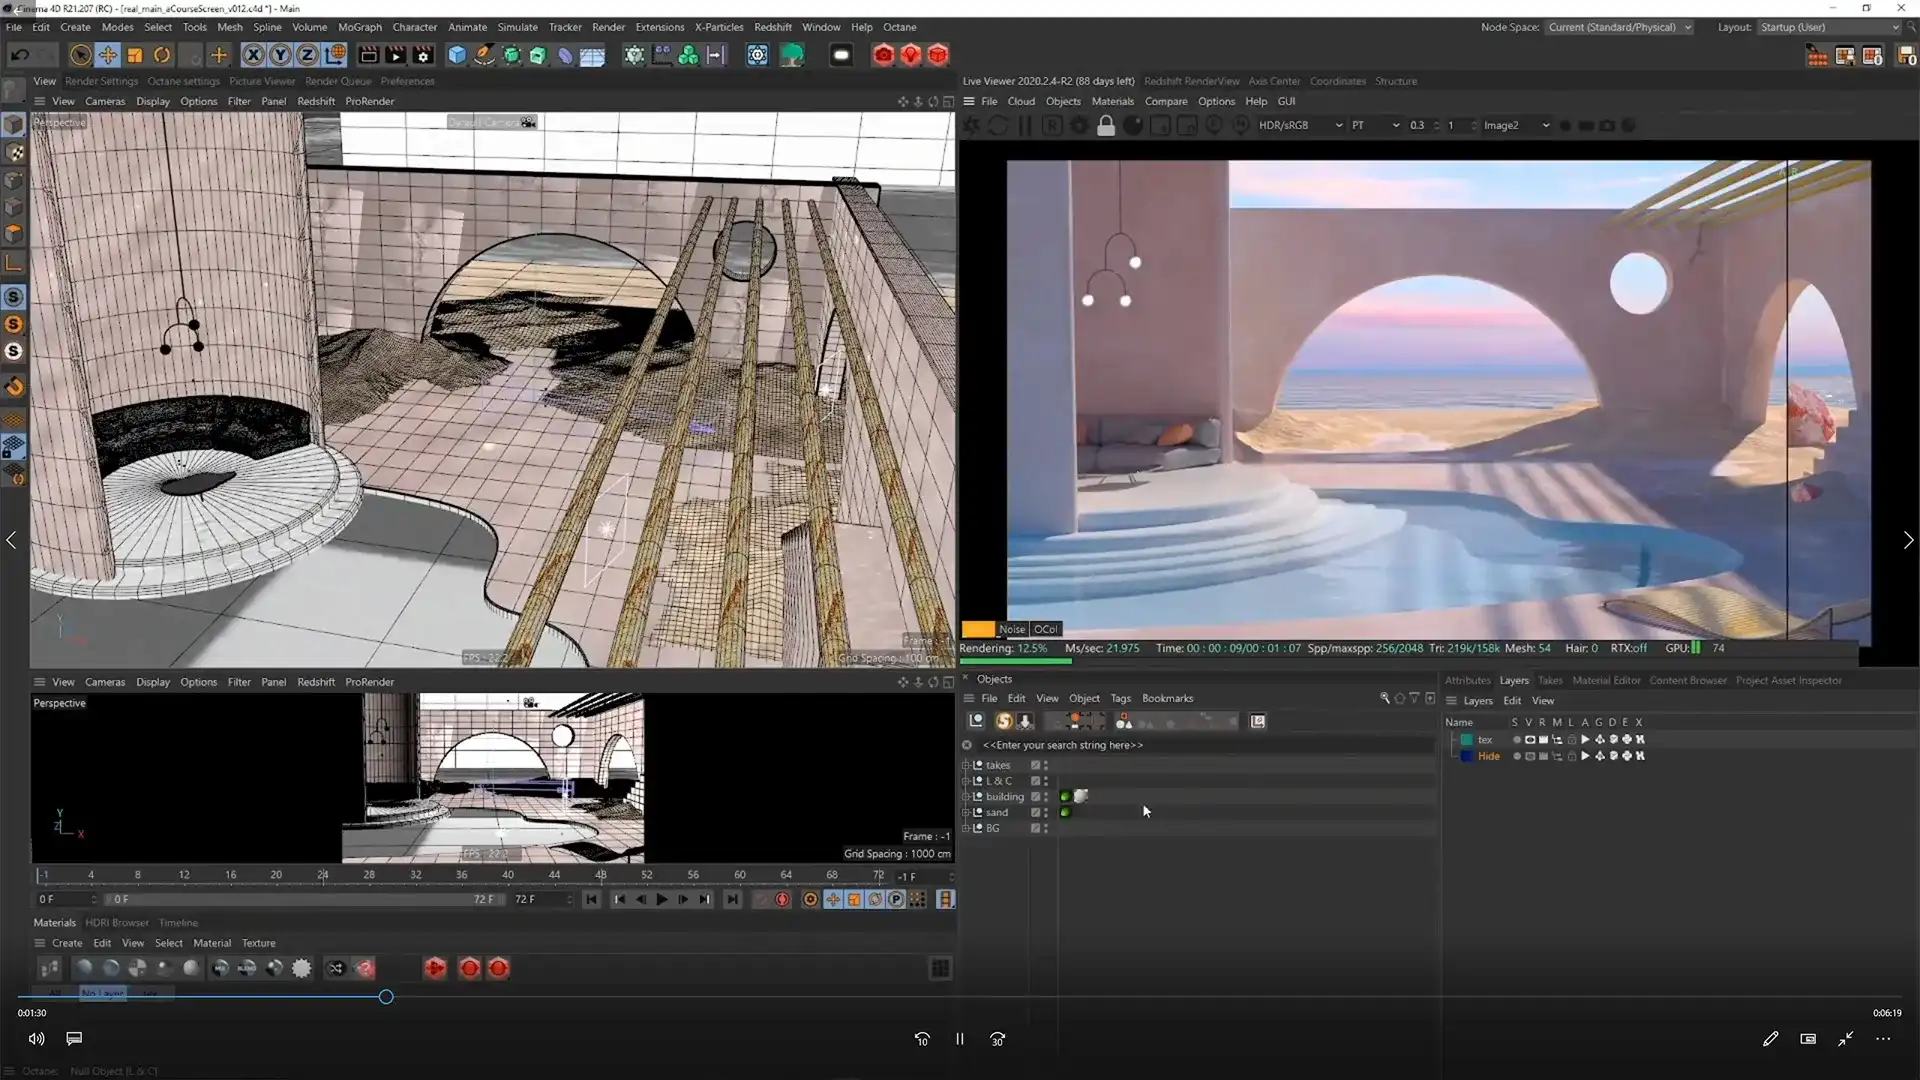
Task: Select the Move tool in top toolbar
Action: [x=108, y=55]
